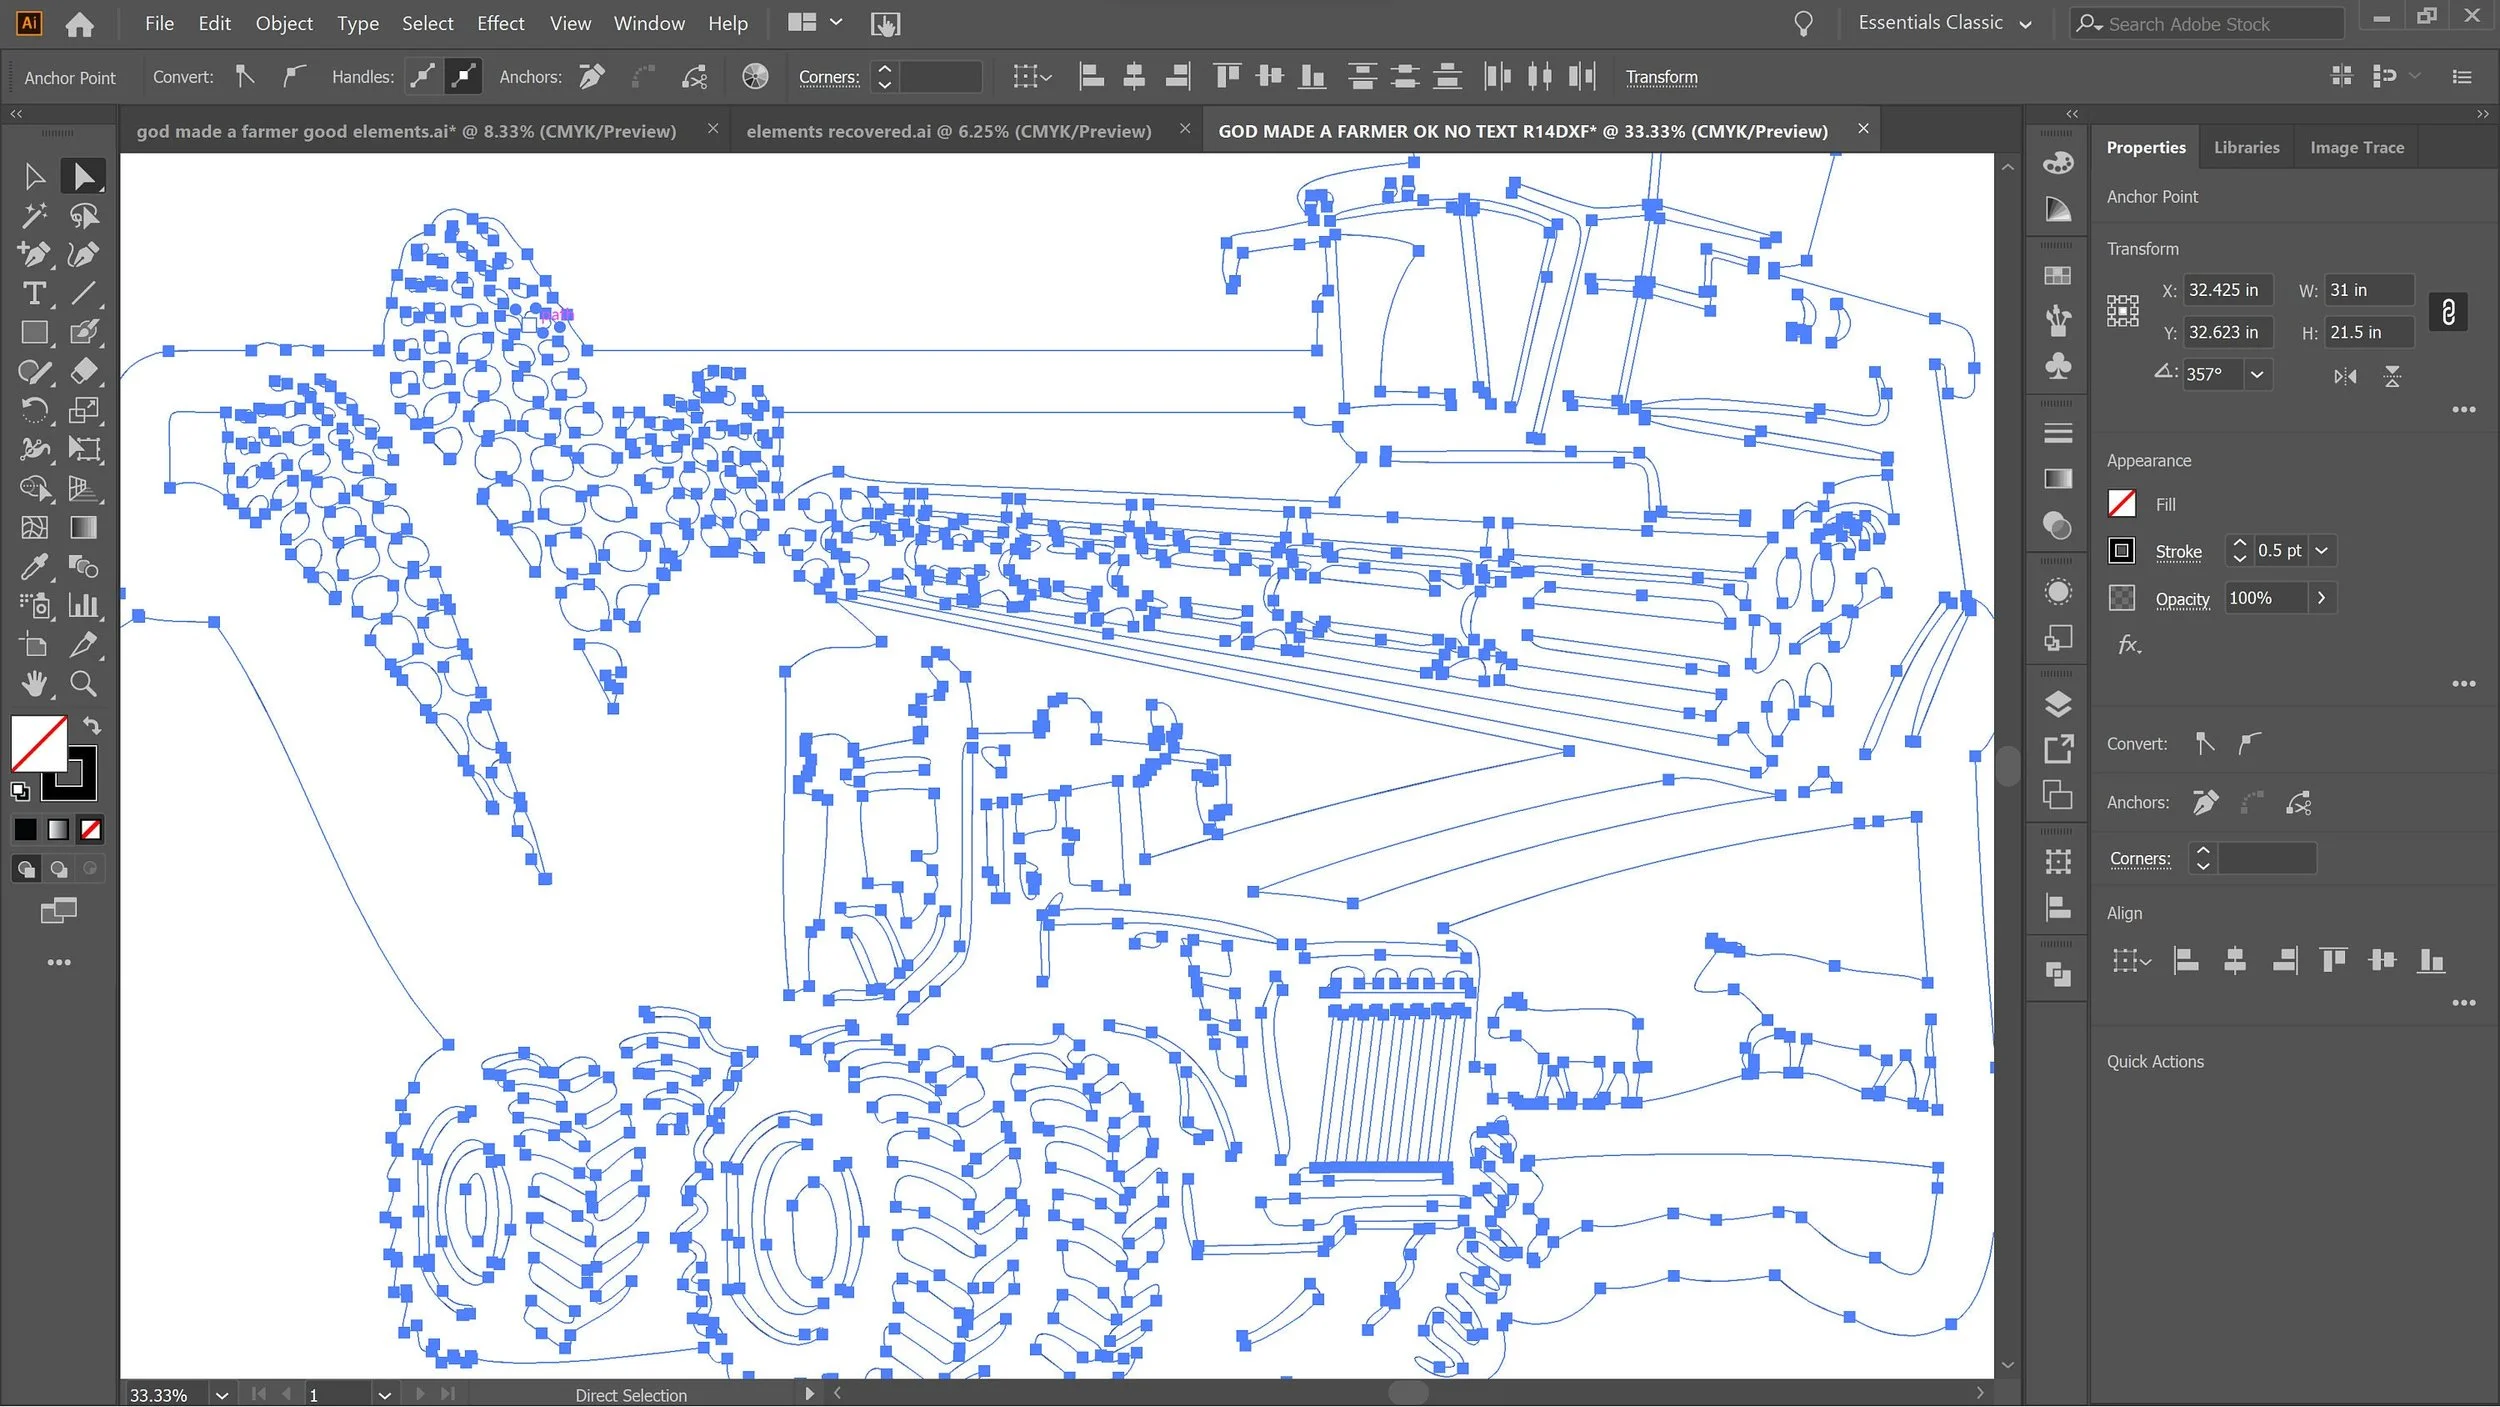The image size is (2500, 1407).
Task: Expand the stroke weight dropdown
Action: [2322, 551]
